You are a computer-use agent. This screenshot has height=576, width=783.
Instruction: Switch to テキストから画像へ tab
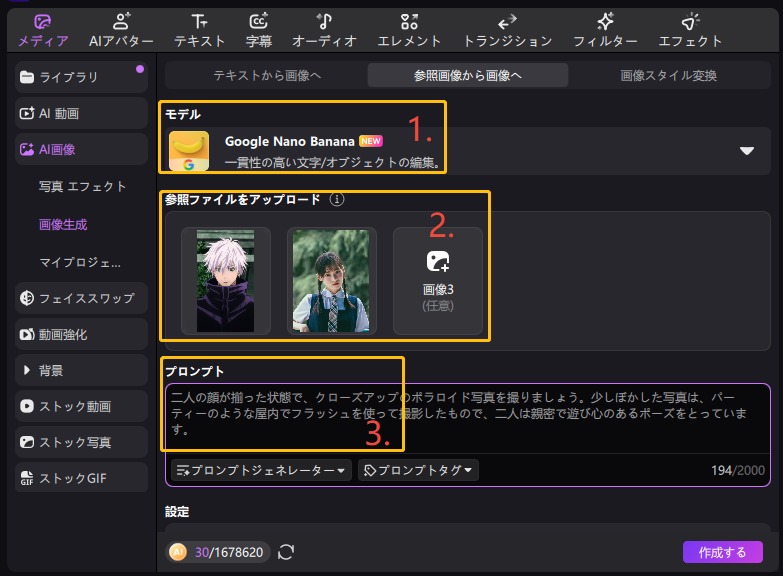267,75
